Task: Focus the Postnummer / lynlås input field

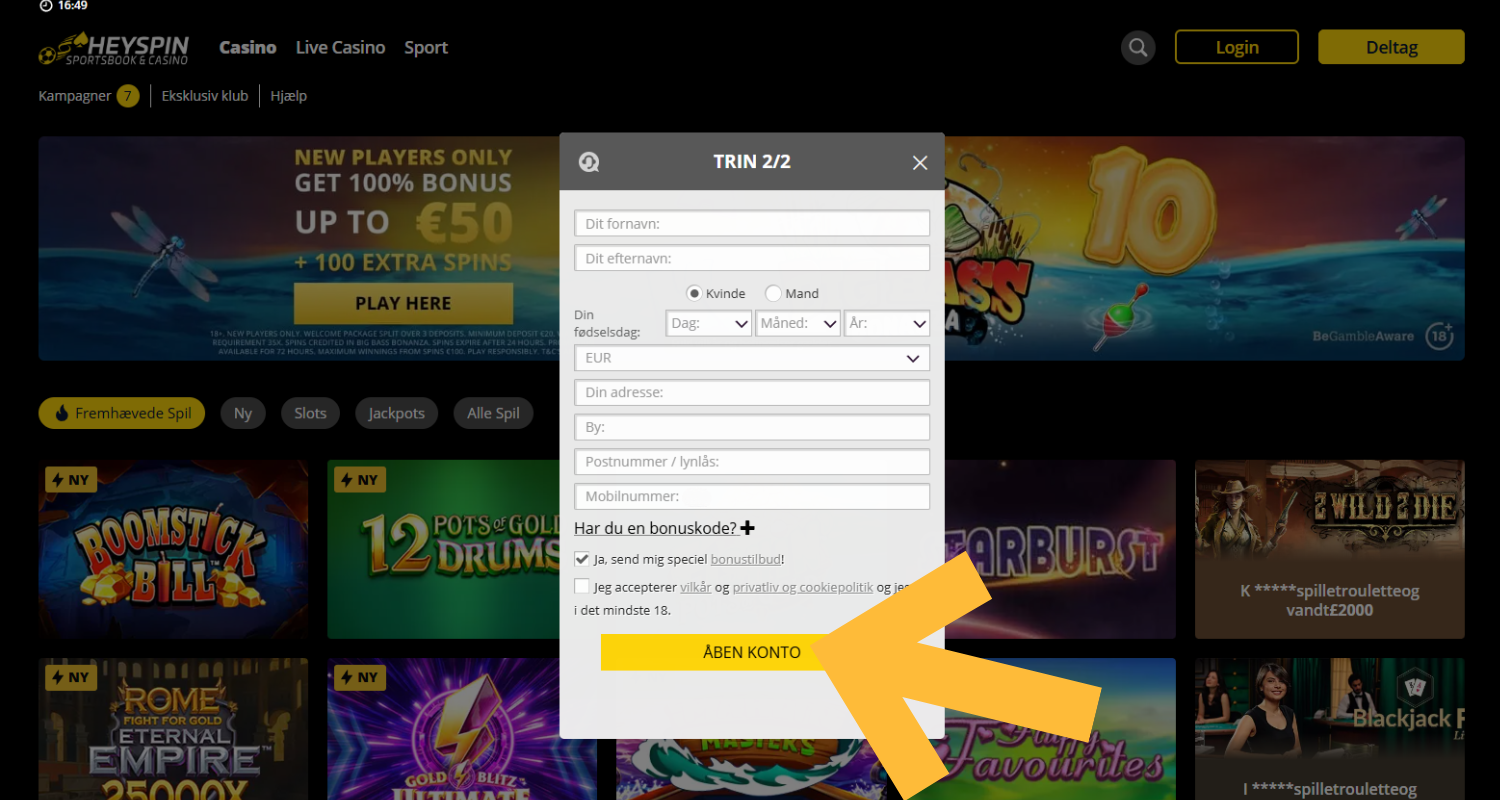Action: coord(752,462)
